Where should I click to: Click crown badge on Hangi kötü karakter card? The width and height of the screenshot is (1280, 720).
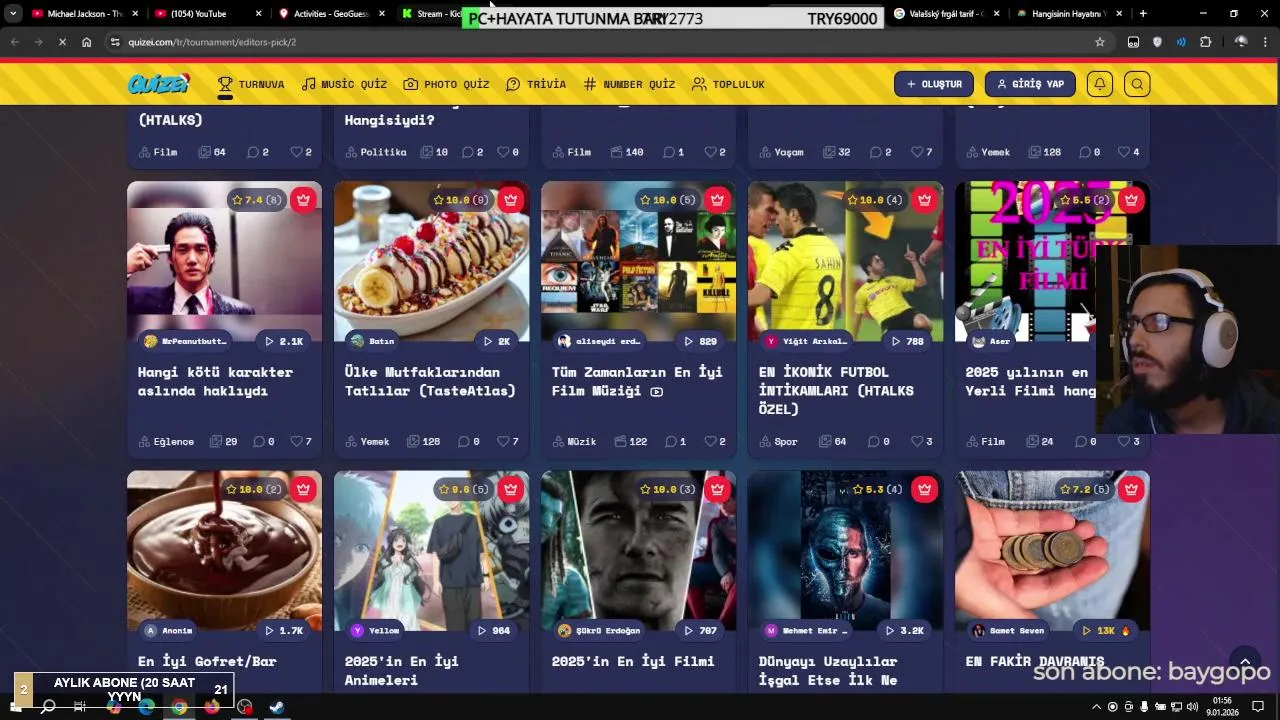click(303, 200)
